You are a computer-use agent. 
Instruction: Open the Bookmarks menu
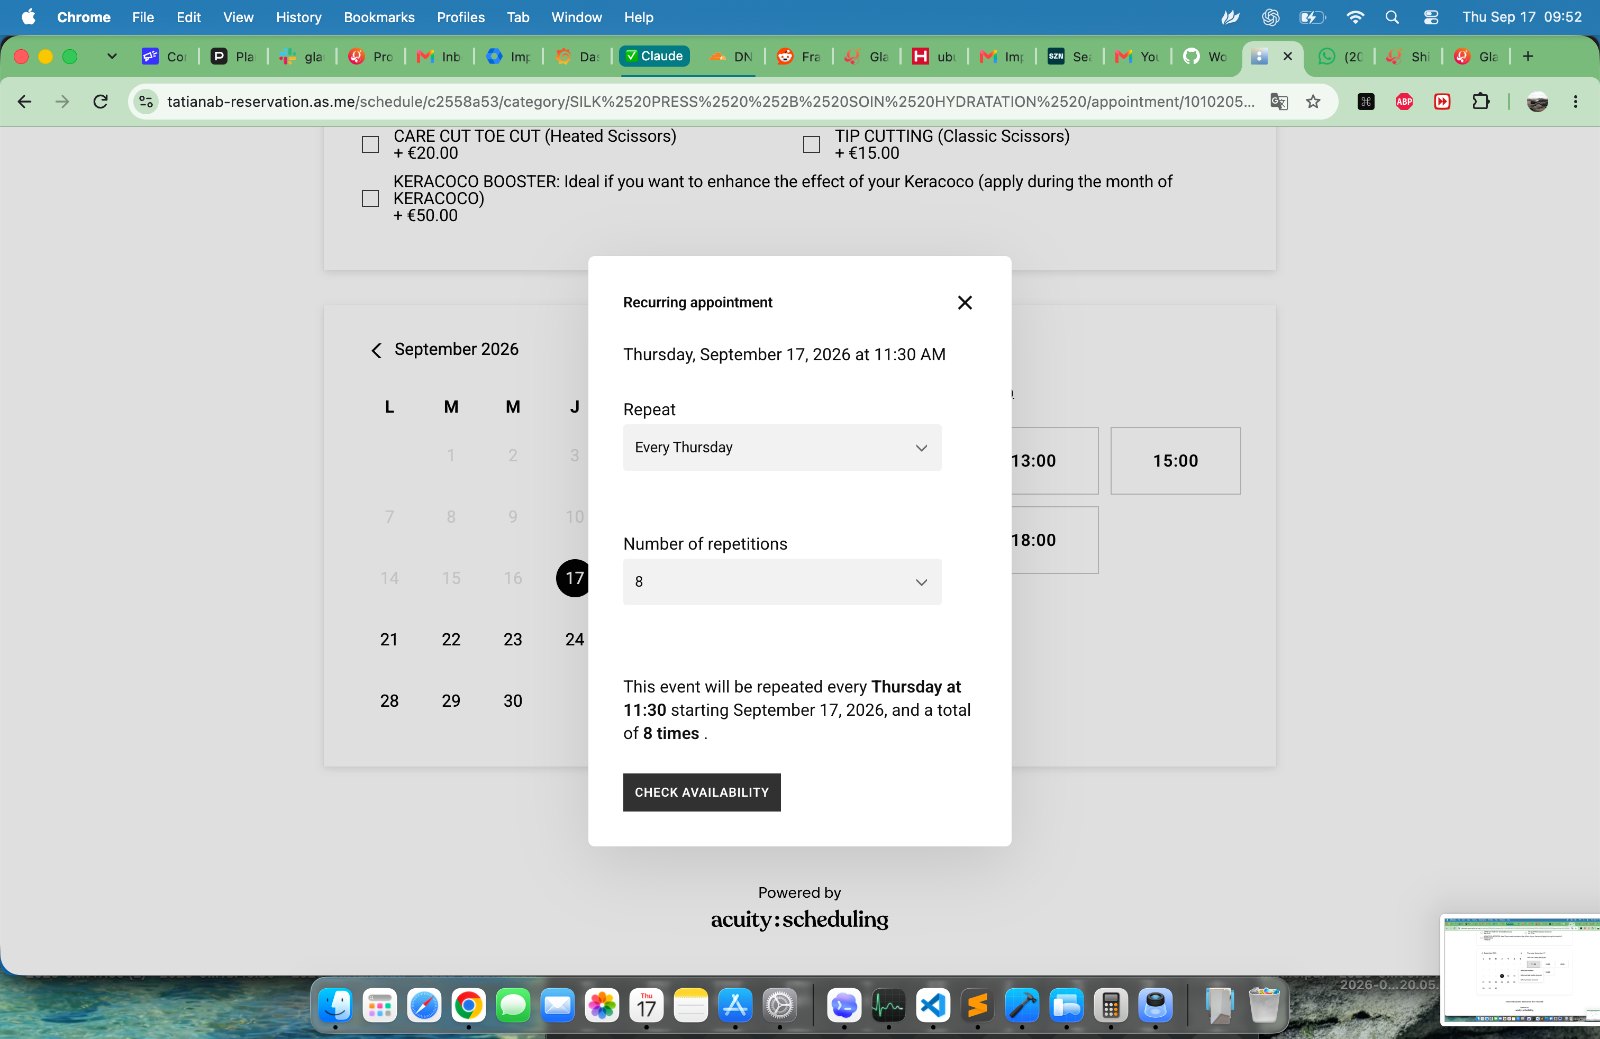(379, 17)
